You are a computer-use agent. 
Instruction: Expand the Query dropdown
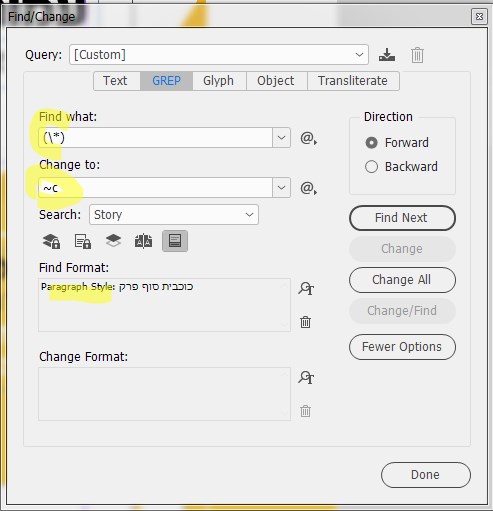[x=359, y=55]
